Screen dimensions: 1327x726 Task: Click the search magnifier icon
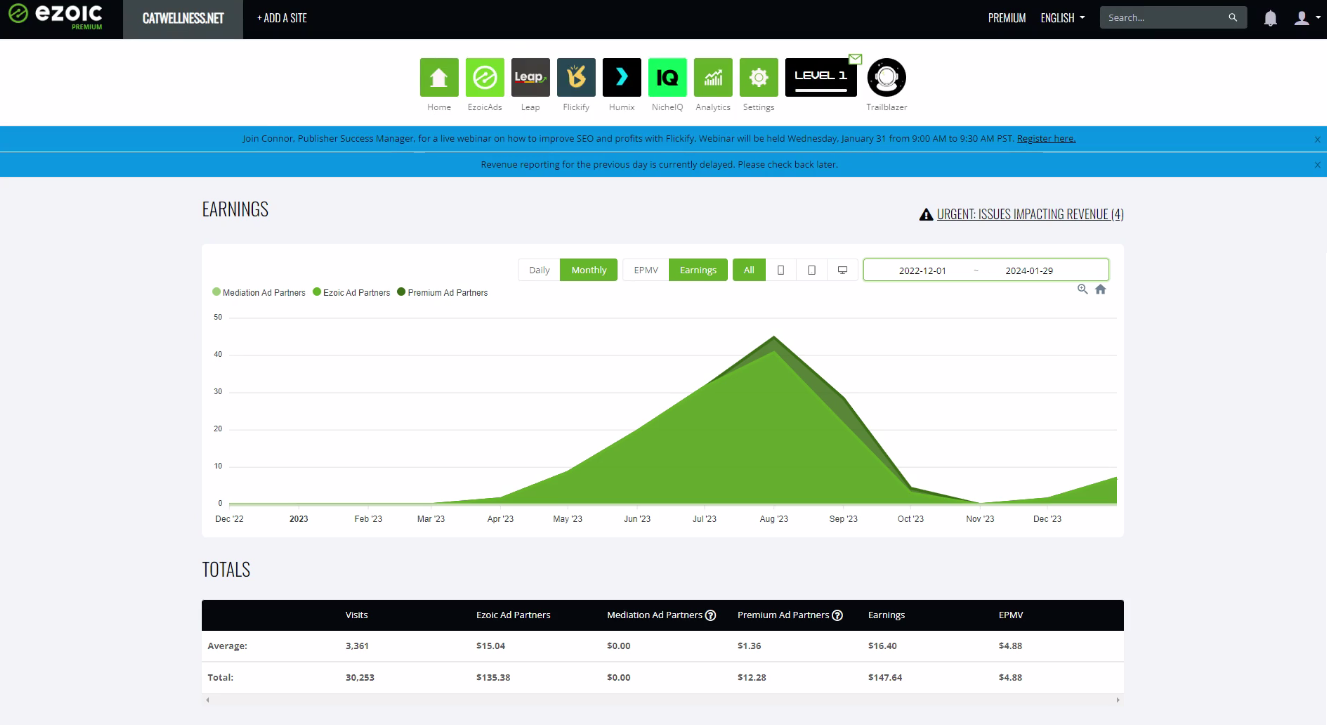[x=1233, y=18]
